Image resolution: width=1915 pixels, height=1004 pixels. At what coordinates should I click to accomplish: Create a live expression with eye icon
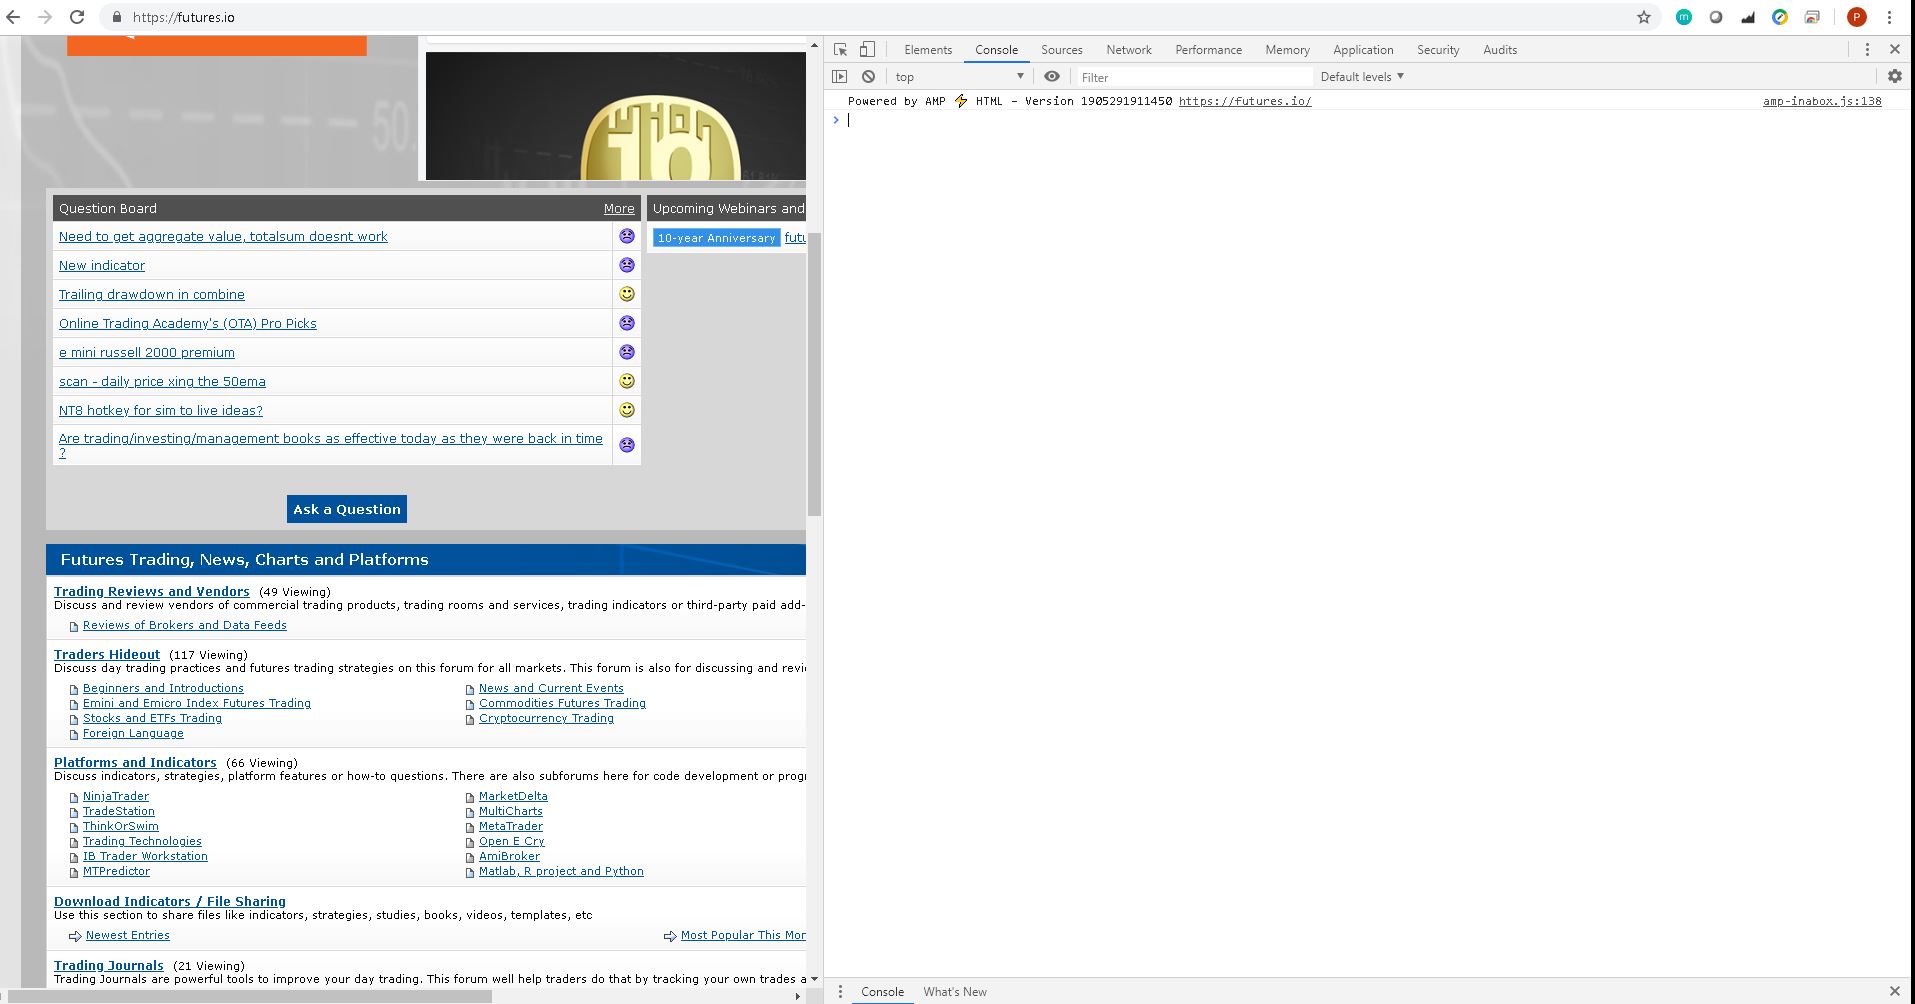(1052, 77)
